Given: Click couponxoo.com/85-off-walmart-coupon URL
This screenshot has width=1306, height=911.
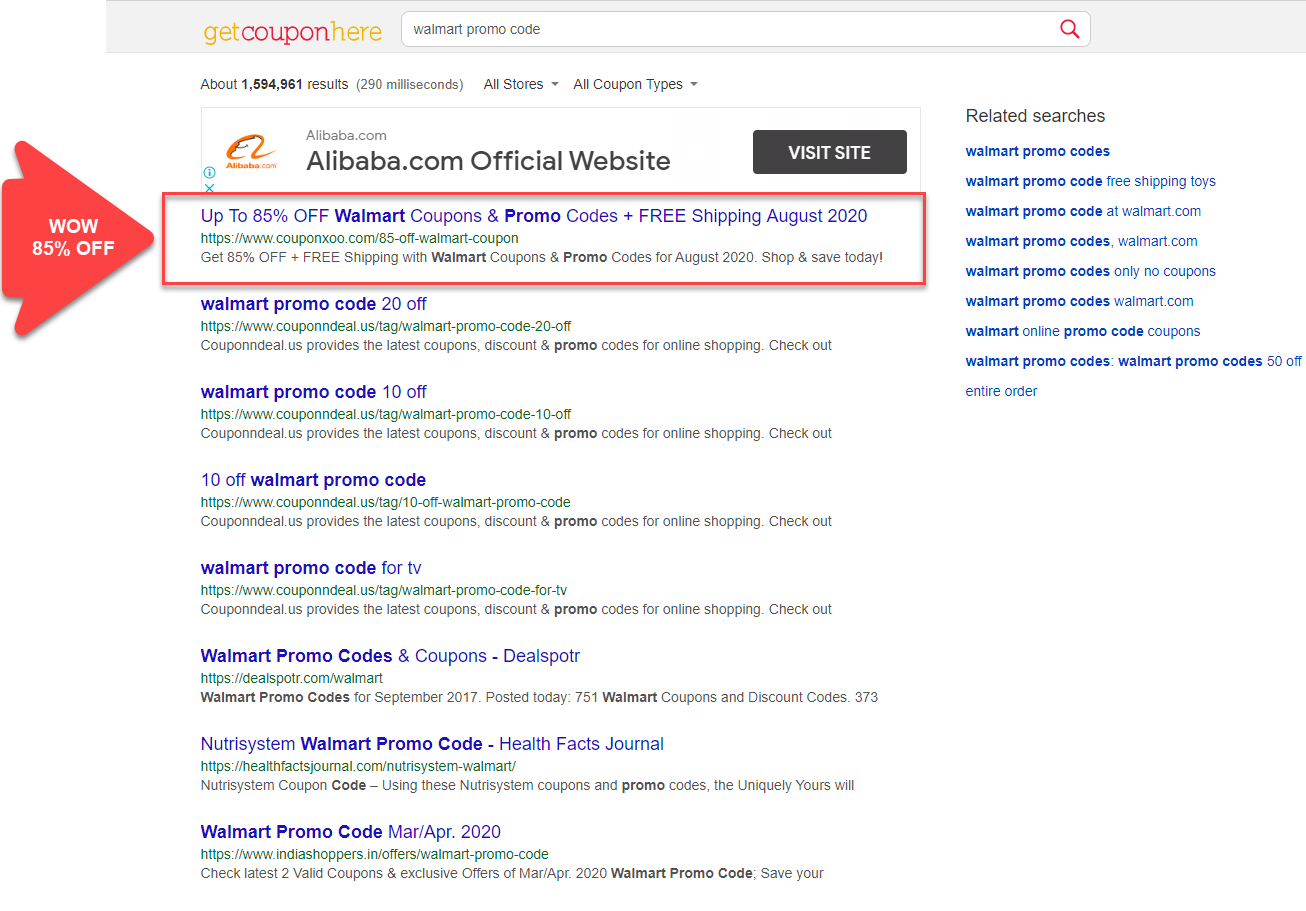Looking at the screenshot, I should tap(360, 238).
